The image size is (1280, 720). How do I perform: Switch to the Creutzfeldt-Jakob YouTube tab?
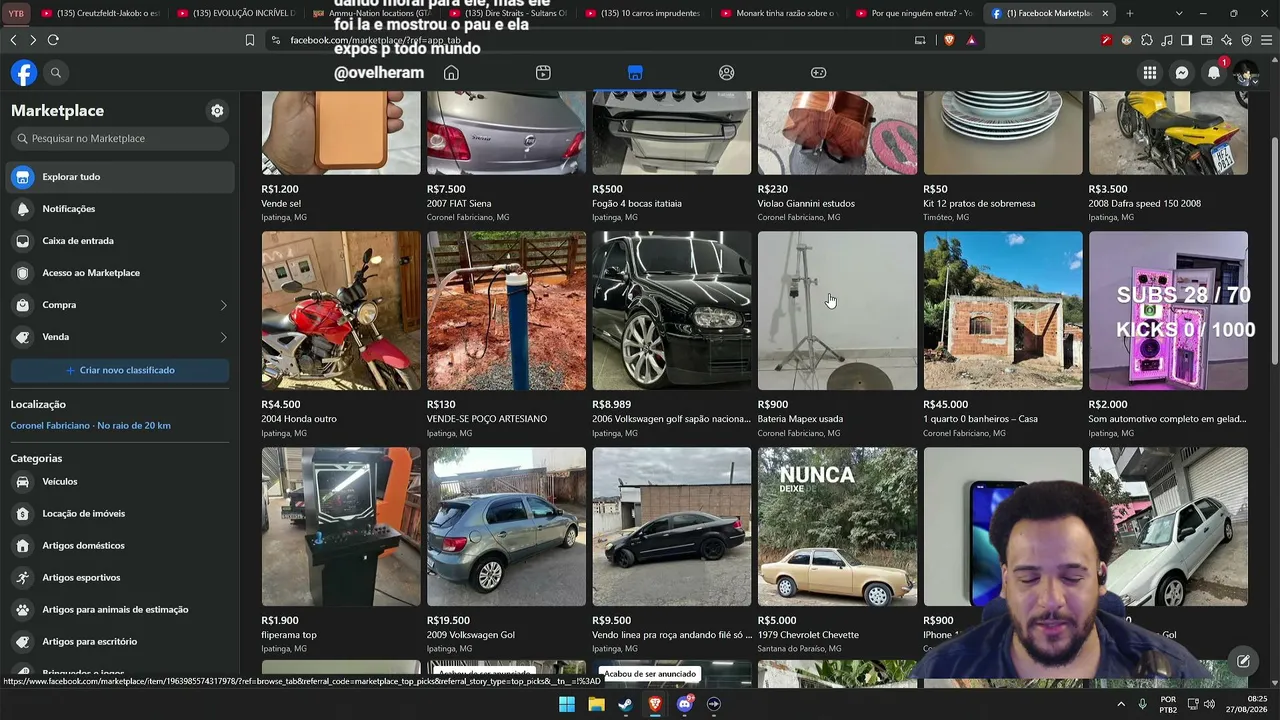click(100, 13)
